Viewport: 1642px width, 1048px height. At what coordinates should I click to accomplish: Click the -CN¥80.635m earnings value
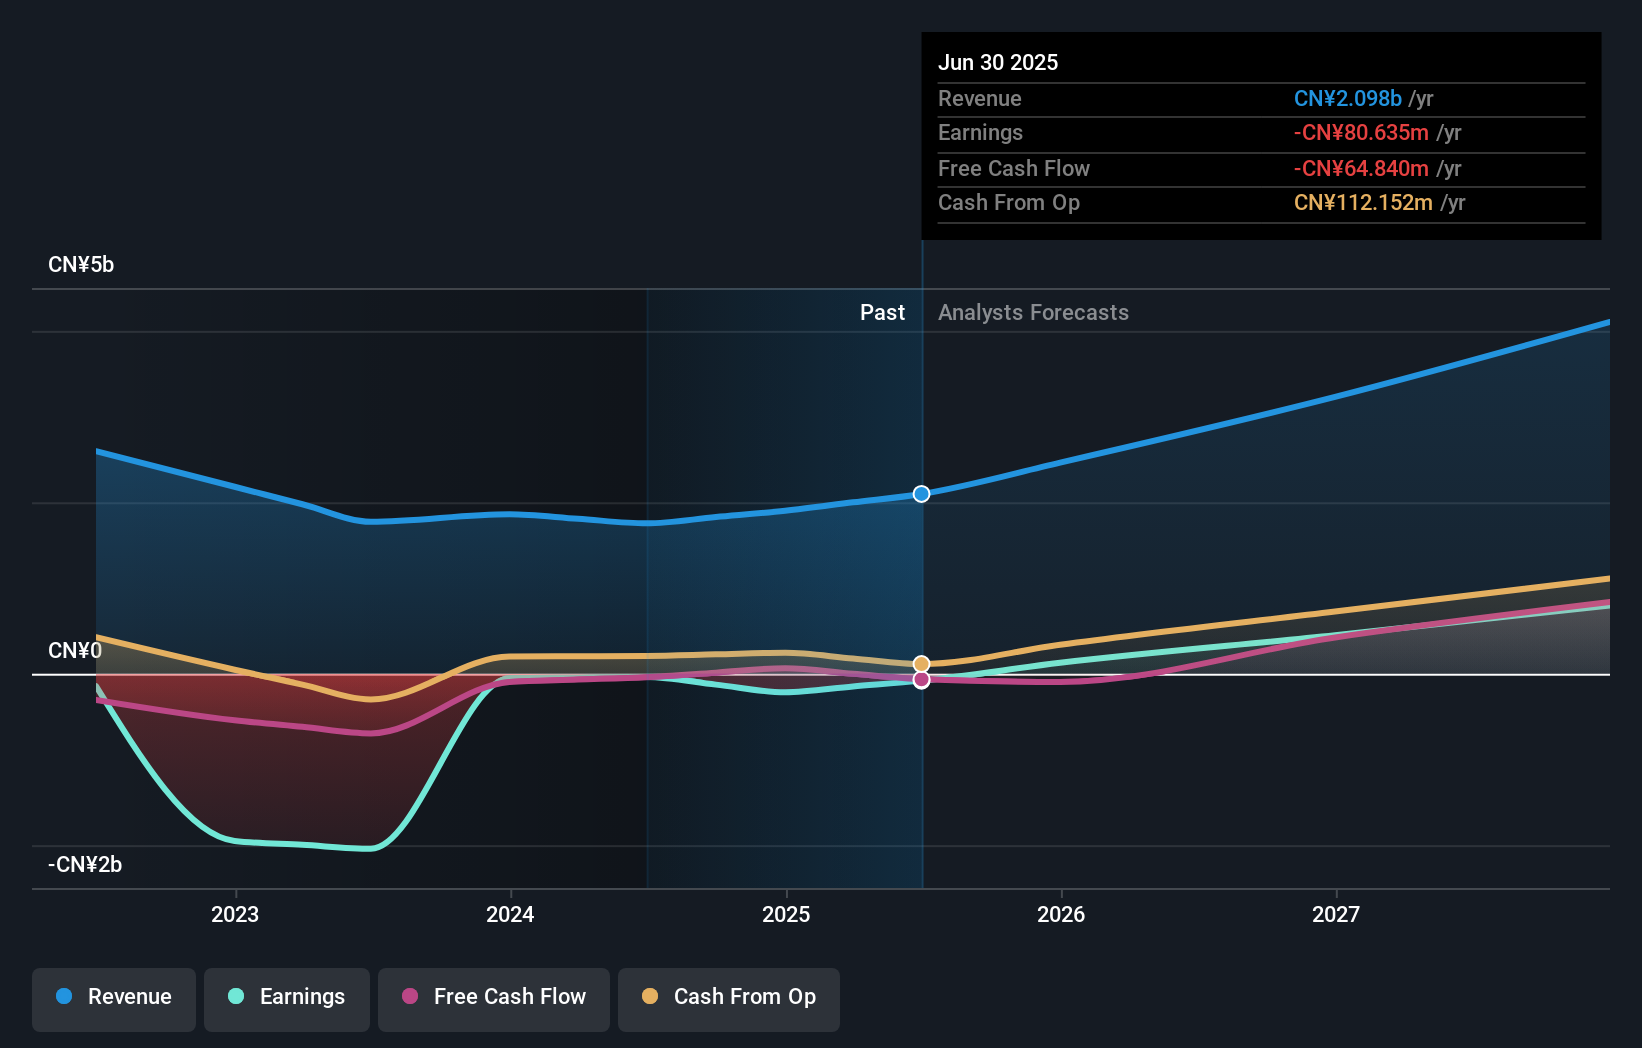pos(1362,133)
